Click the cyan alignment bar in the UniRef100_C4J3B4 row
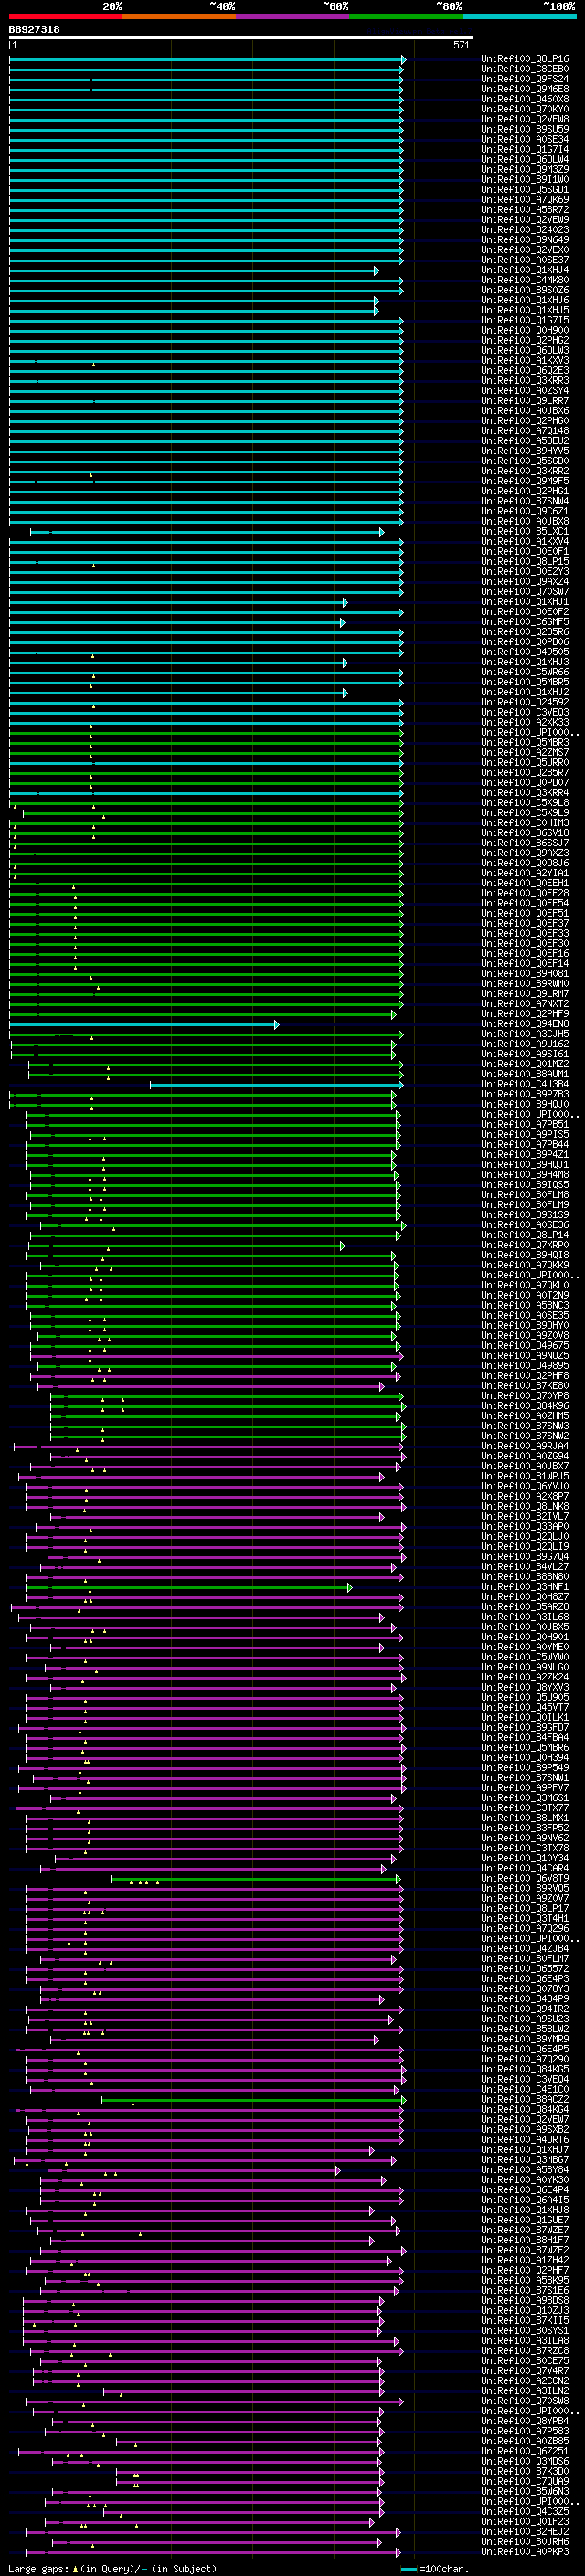Viewport: 585px width, 2576px height. click(276, 1084)
